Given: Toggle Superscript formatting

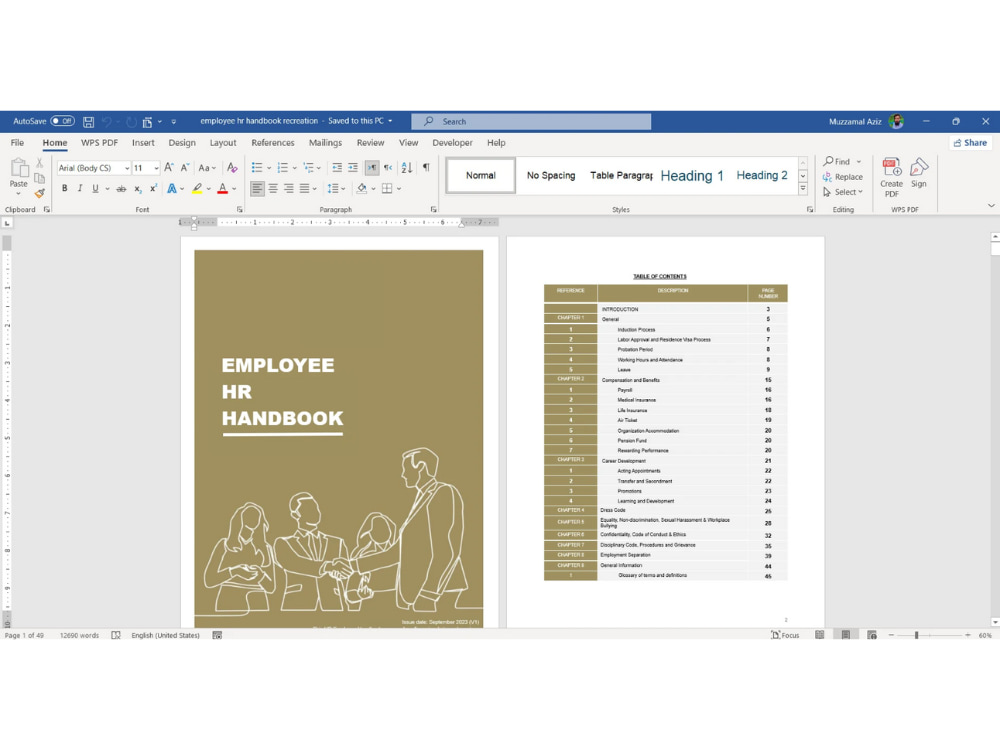Looking at the screenshot, I should point(154,188).
